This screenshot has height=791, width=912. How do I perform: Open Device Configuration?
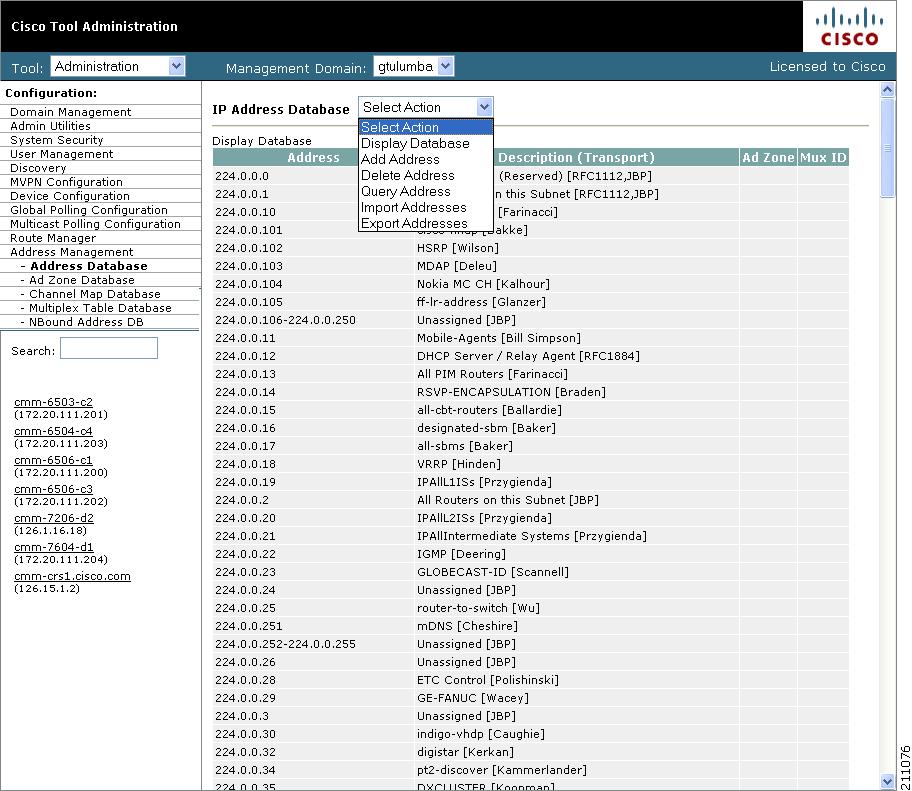(70, 196)
